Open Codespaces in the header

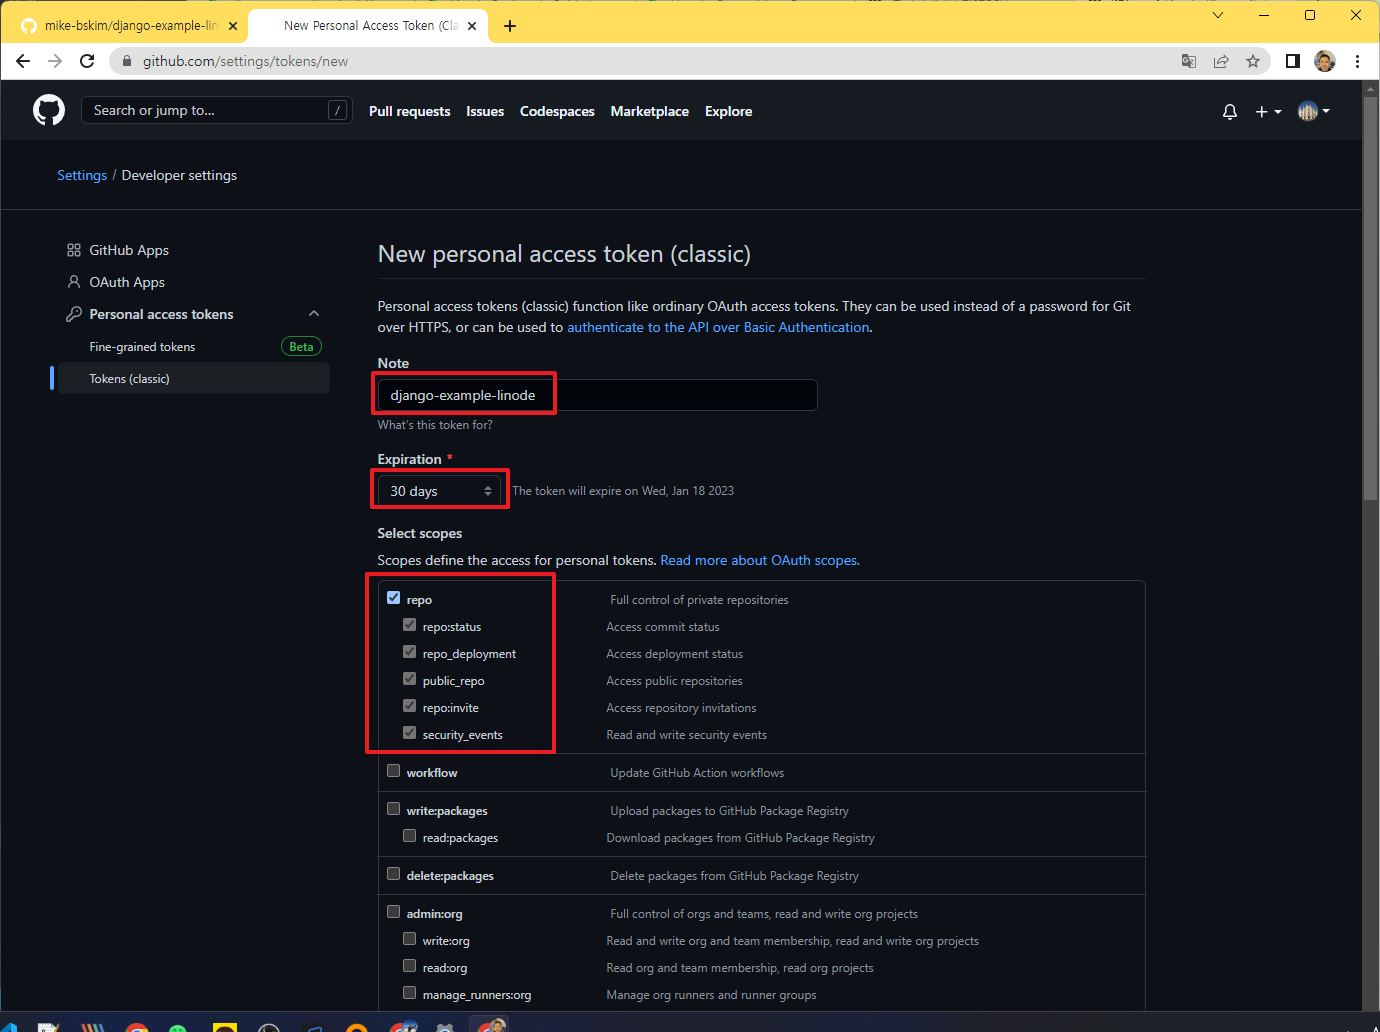tap(557, 111)
